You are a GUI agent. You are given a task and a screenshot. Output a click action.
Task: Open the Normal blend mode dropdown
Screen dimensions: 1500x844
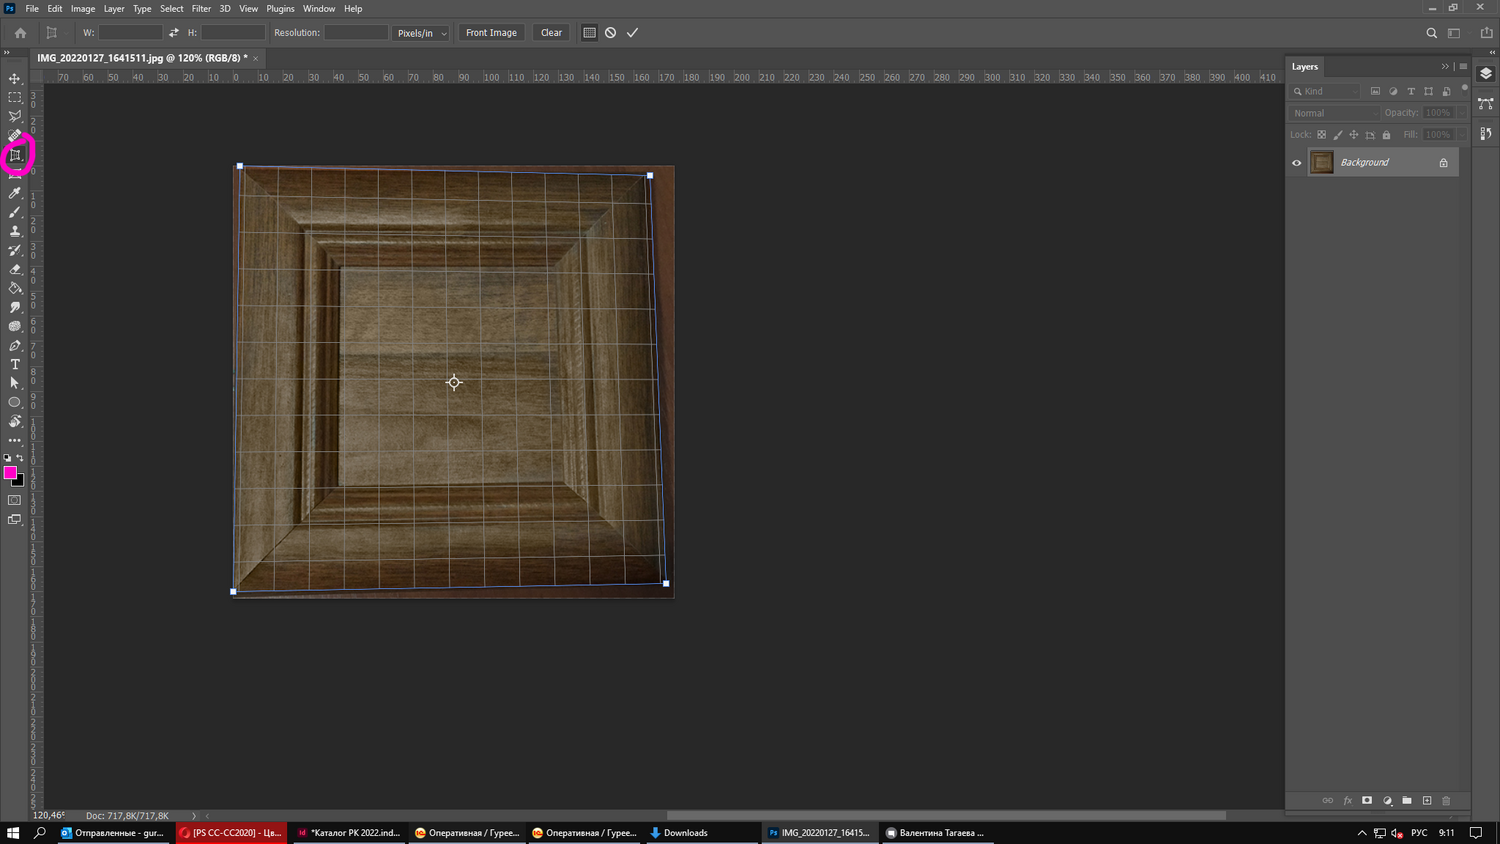pos(1334,113)
